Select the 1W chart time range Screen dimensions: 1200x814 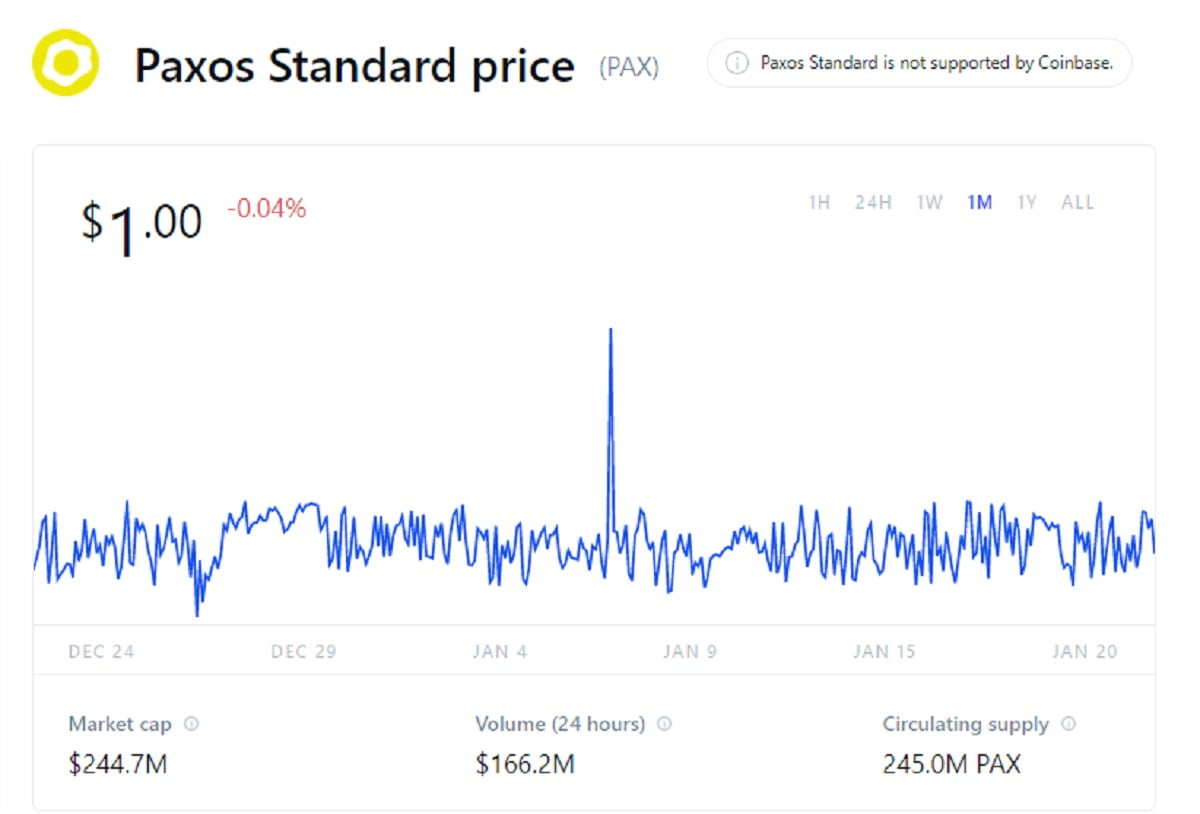[929, 203]
